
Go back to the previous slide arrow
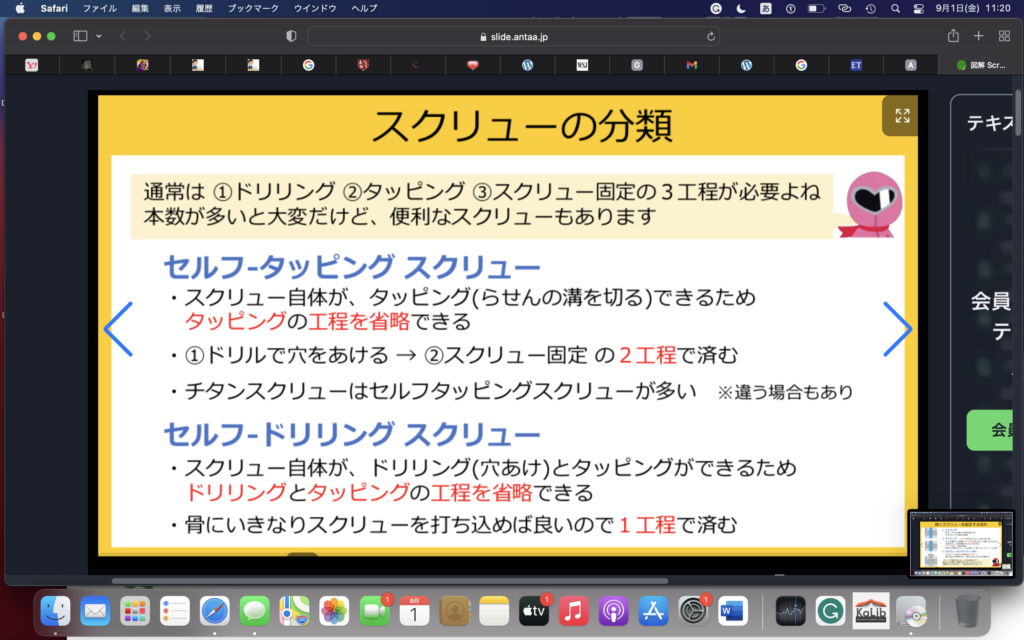(x=119, y=329)
